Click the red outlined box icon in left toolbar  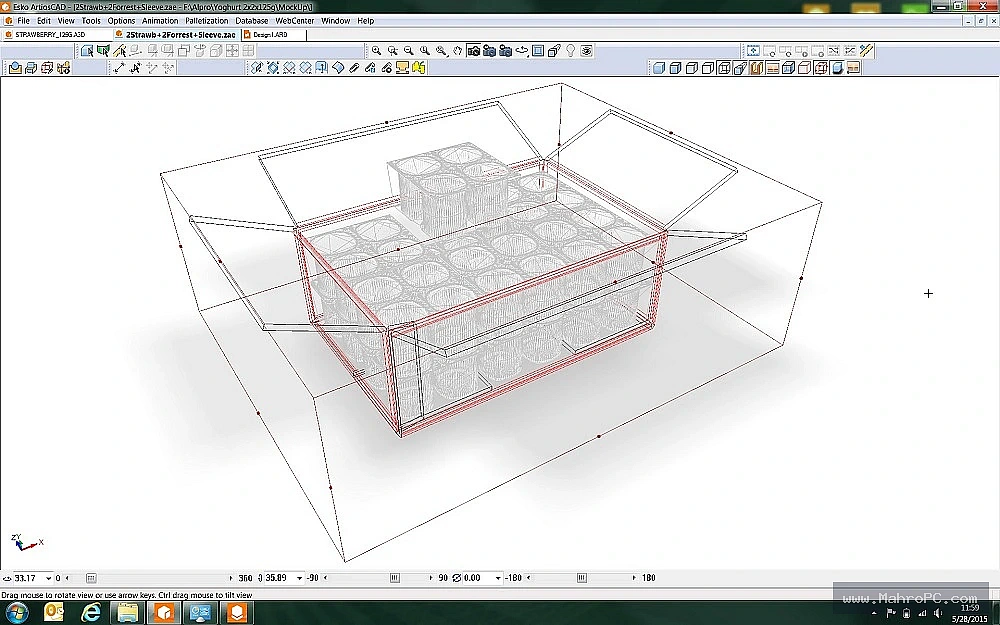coord(47,67)
